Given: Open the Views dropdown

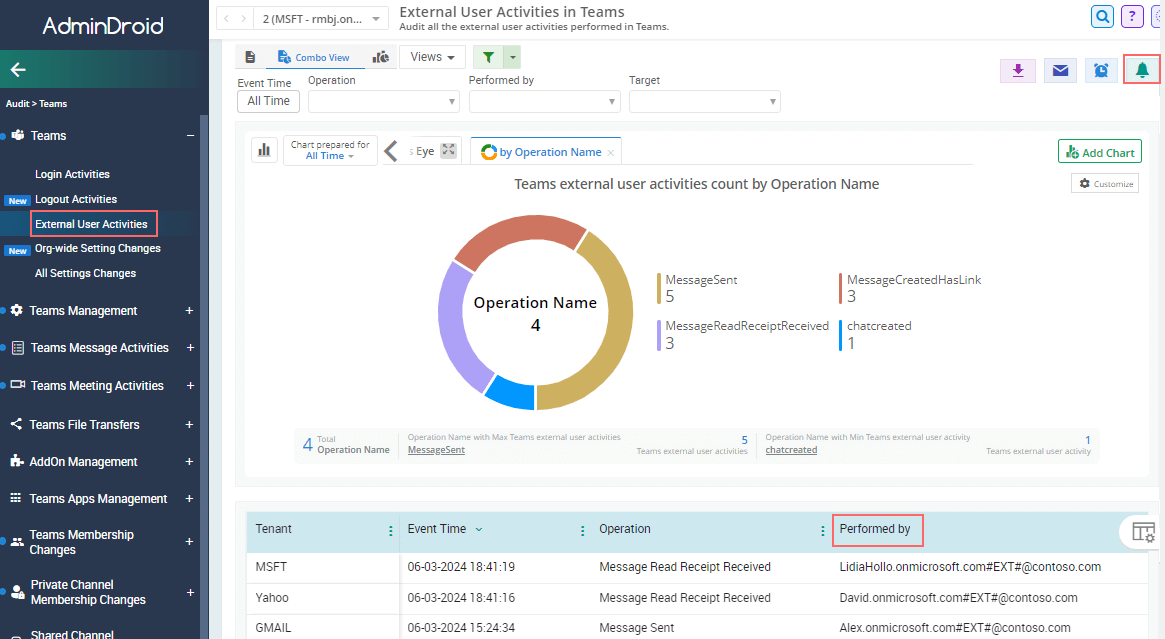Looking at the screenshot, I should coord(431,57).
